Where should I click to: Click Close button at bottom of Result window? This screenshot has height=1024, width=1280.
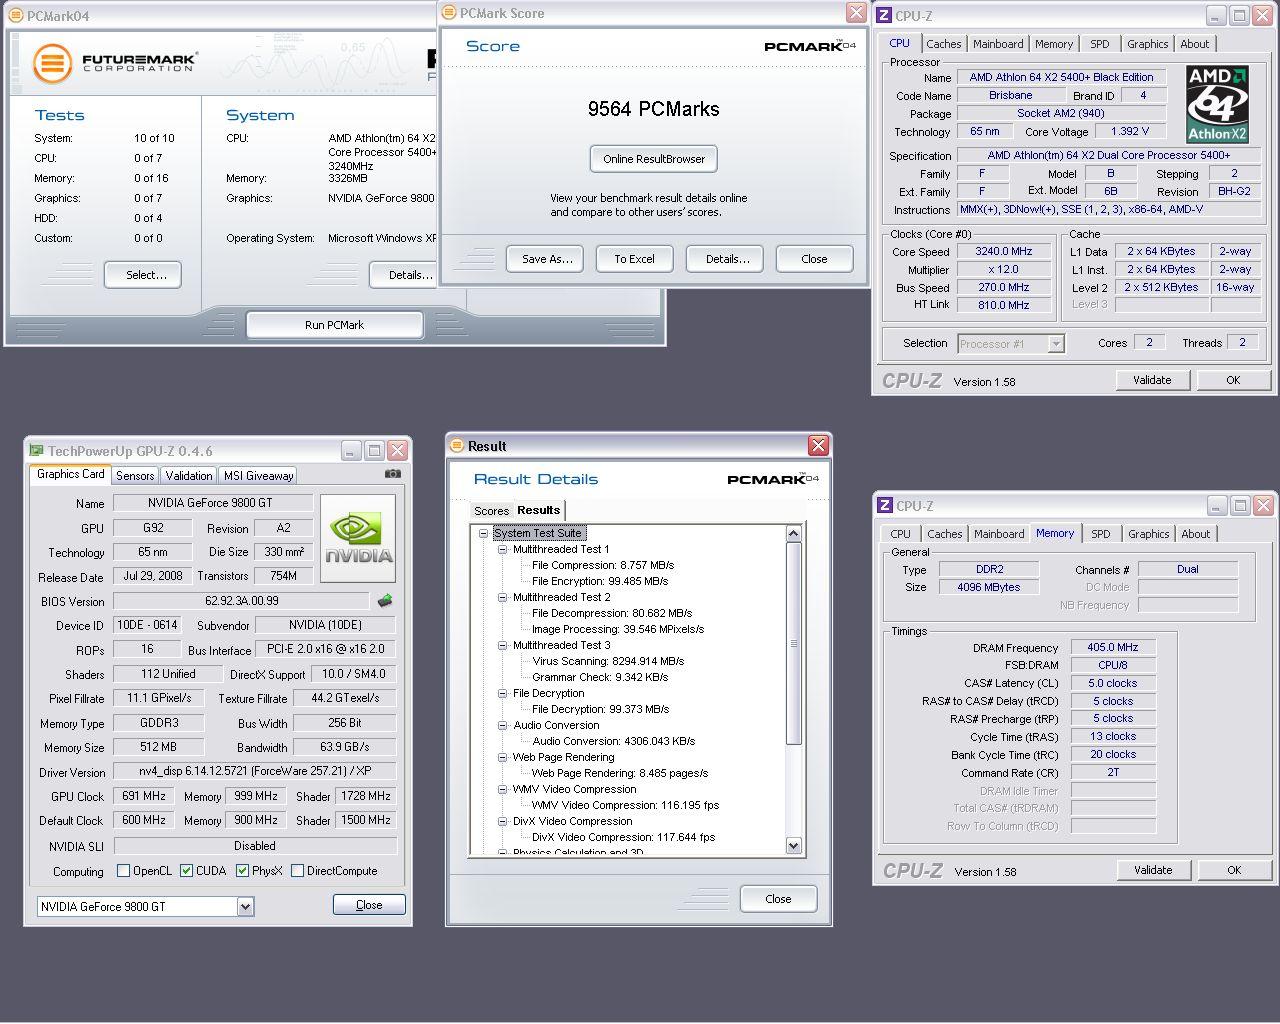point(778,899)
